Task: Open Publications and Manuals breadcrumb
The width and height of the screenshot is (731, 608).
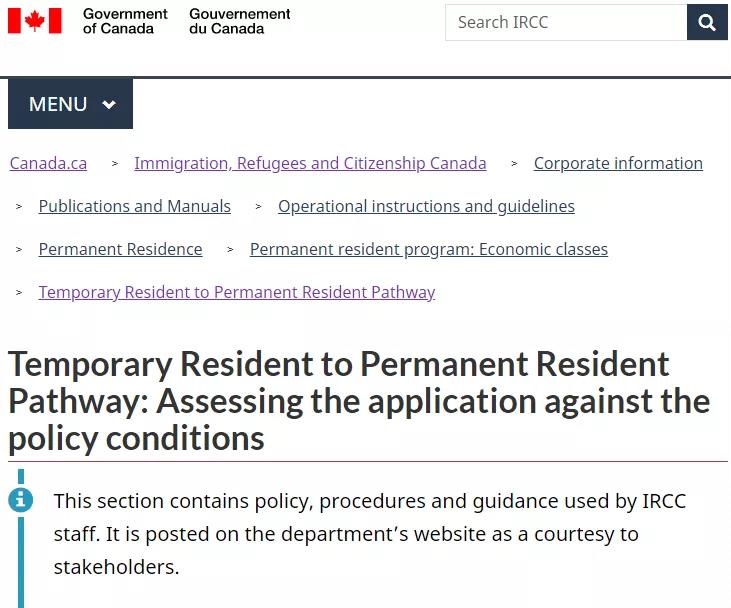Action: coord(135,206)
